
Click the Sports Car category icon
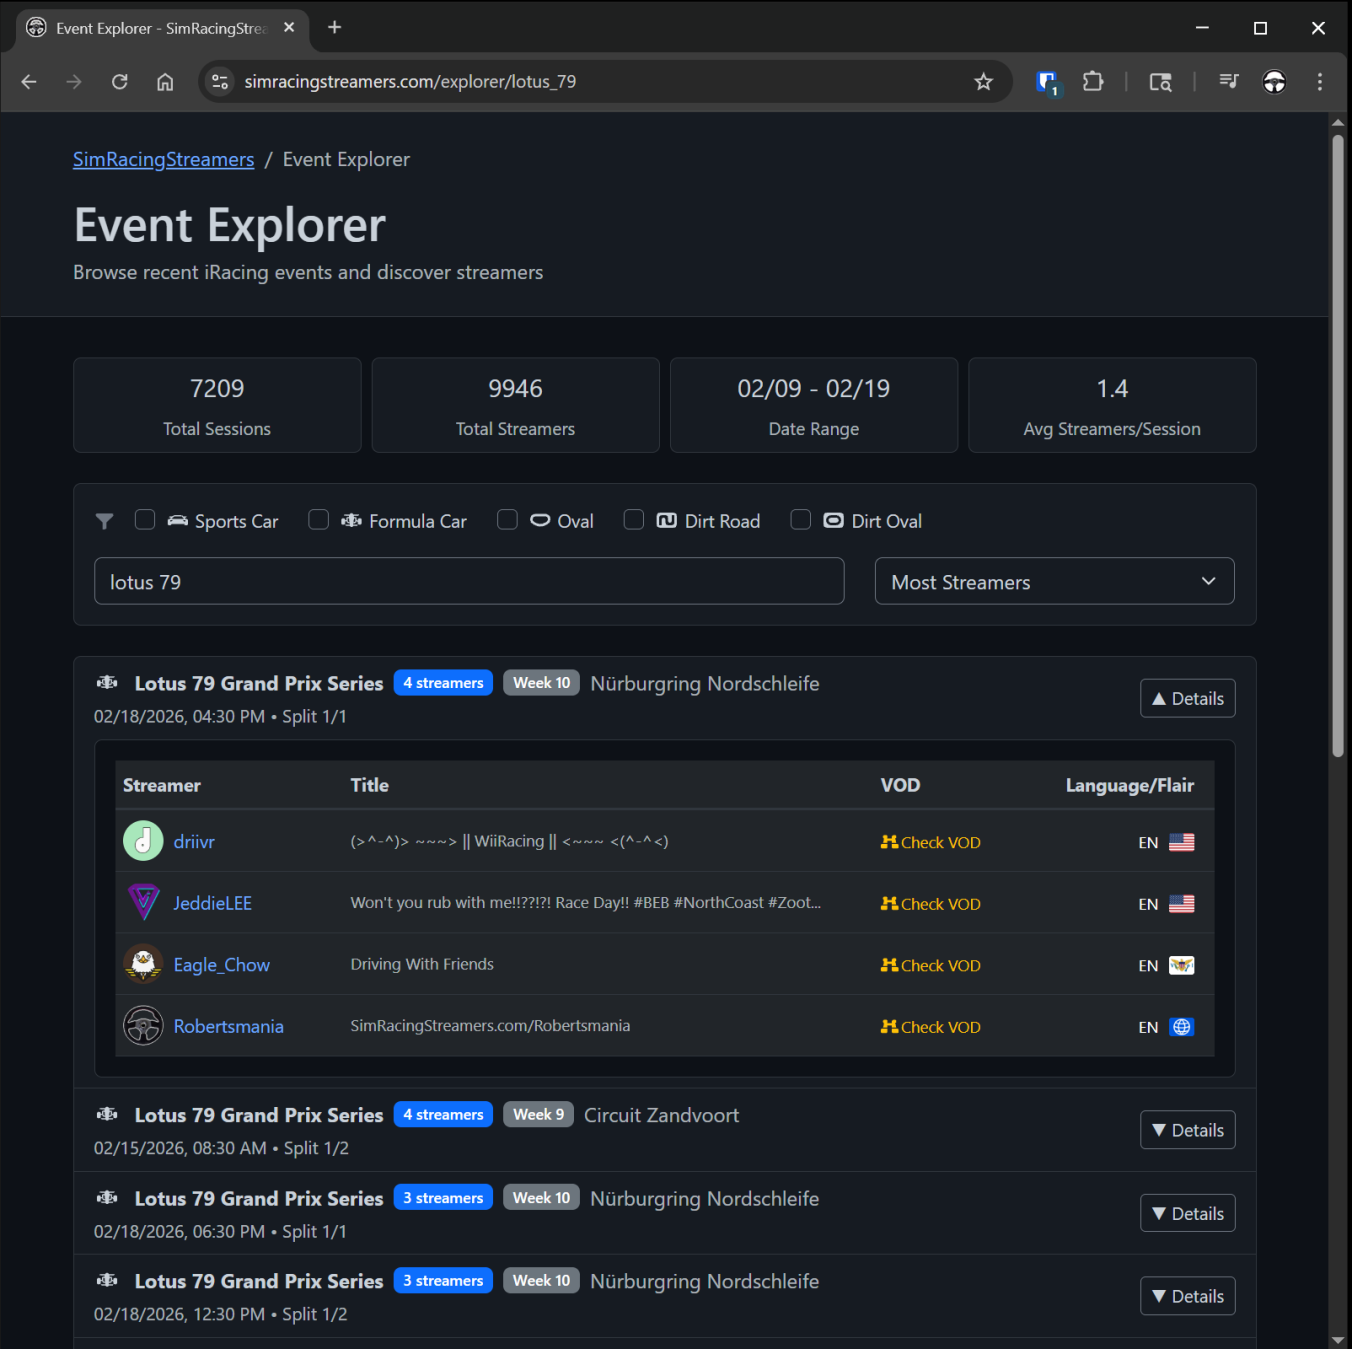coord(177,520)
